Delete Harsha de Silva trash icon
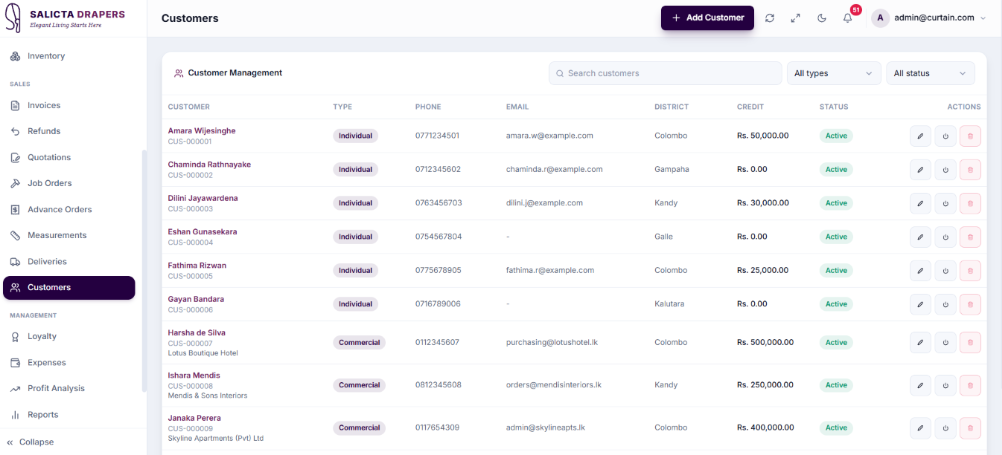This screenshot has width=1002, height=455. coord(970,343)
